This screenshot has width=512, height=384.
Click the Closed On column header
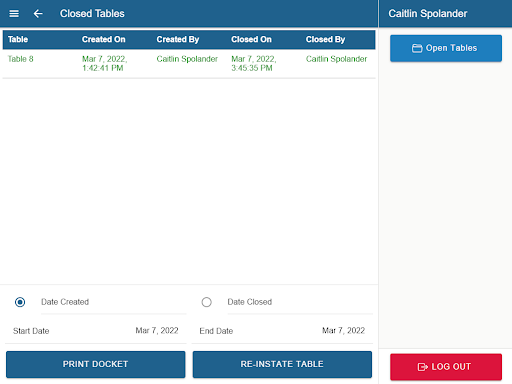[x=251, y=39]
